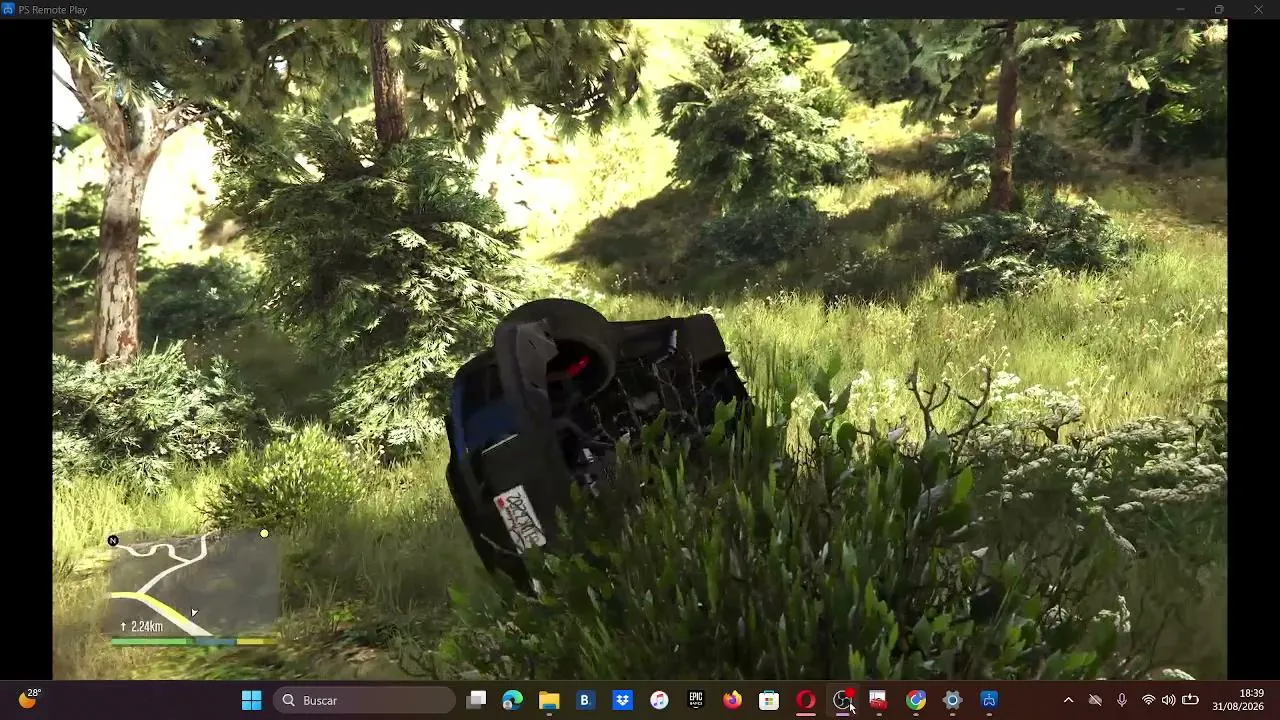Click the cloud sync-off tray icon
Viewport: 1280px width, 720px height.
[x=1095, y=700]
